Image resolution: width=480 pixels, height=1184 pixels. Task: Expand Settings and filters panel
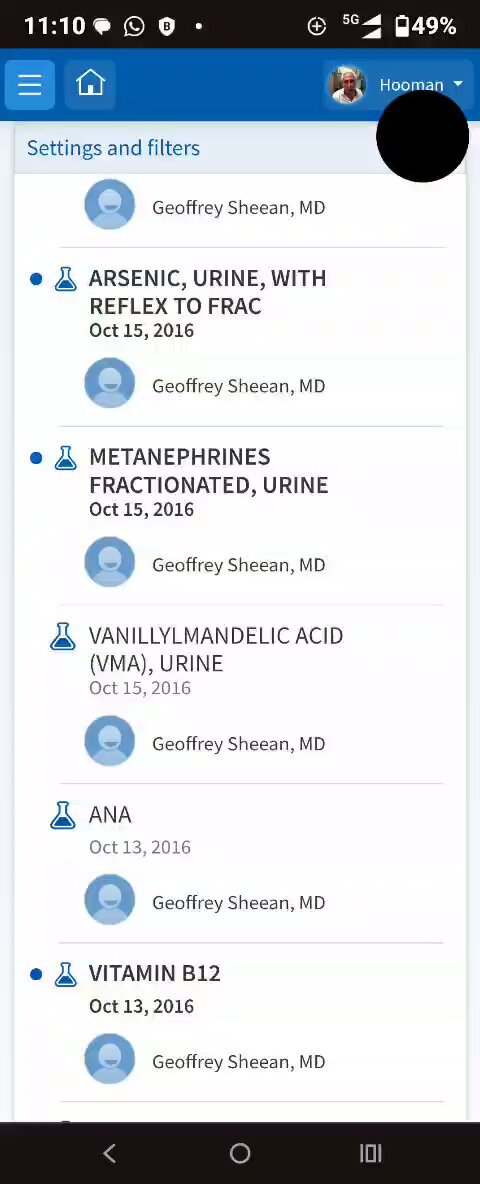[113, 148]
